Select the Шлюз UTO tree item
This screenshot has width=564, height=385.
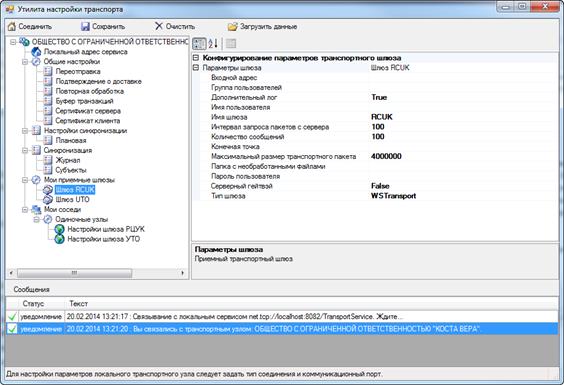click(72, 199)
